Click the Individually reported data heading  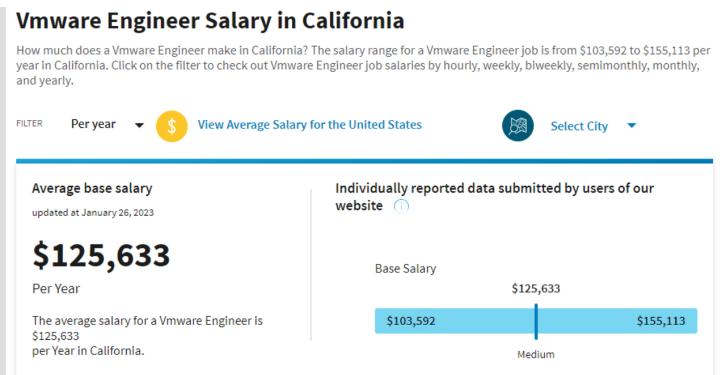tap(495, 197)
